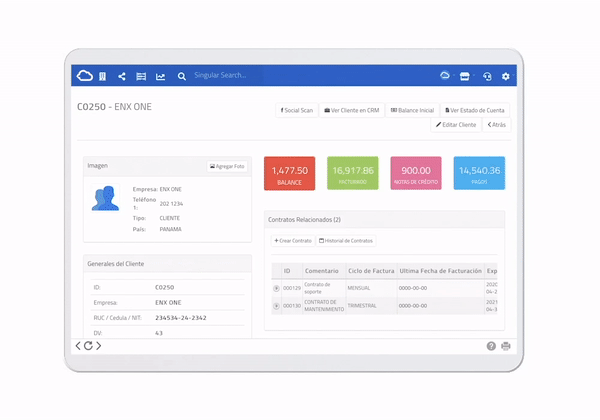Click the magnifier search icon

pos(182,77)
